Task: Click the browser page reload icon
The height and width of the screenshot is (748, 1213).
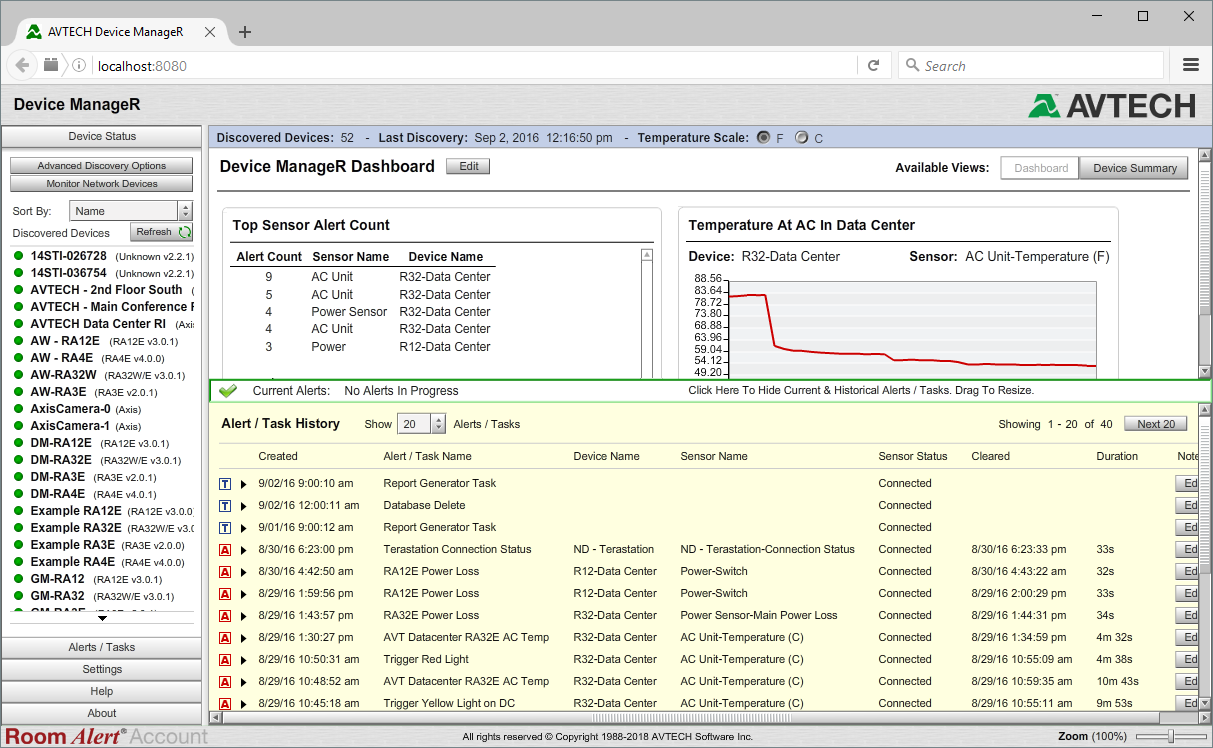Action: click(873, 65)
